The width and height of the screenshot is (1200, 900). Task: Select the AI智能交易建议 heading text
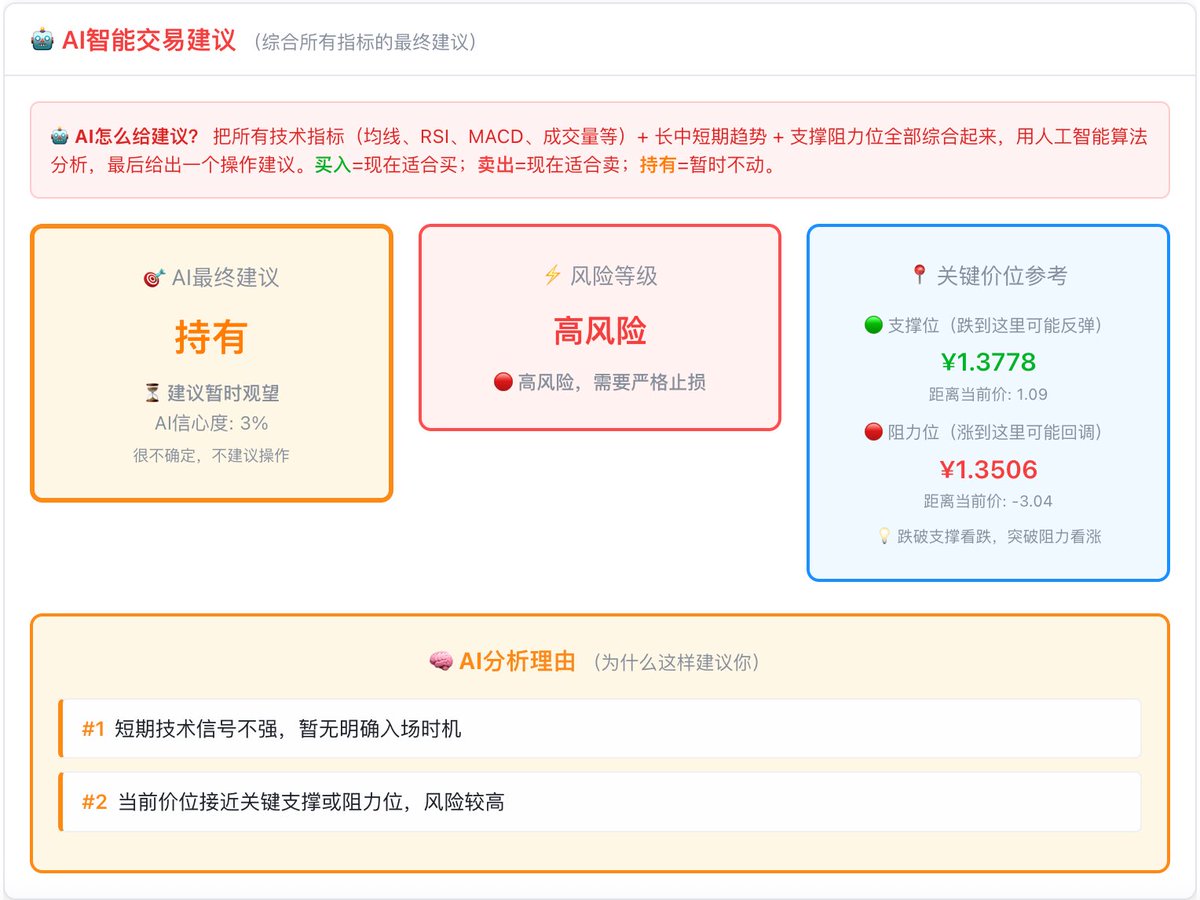coord(149,41)
